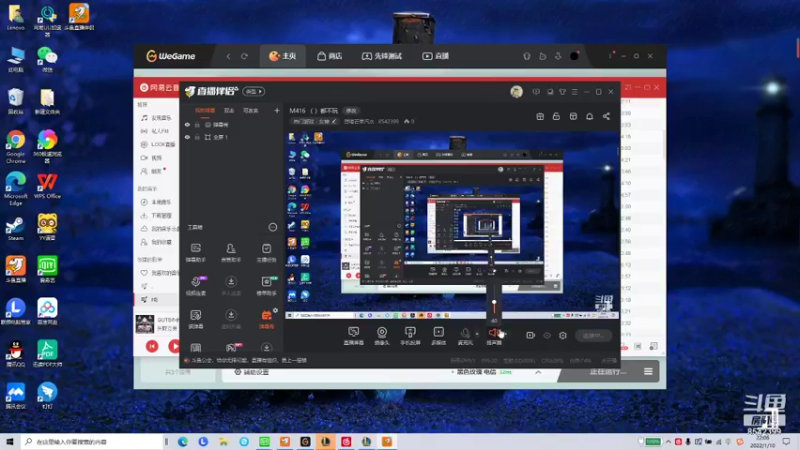Toggle visibility eye of 全屏 1 layer
Image resolution: width=800 pixels, height=450 pixels.
click(187, 137)
